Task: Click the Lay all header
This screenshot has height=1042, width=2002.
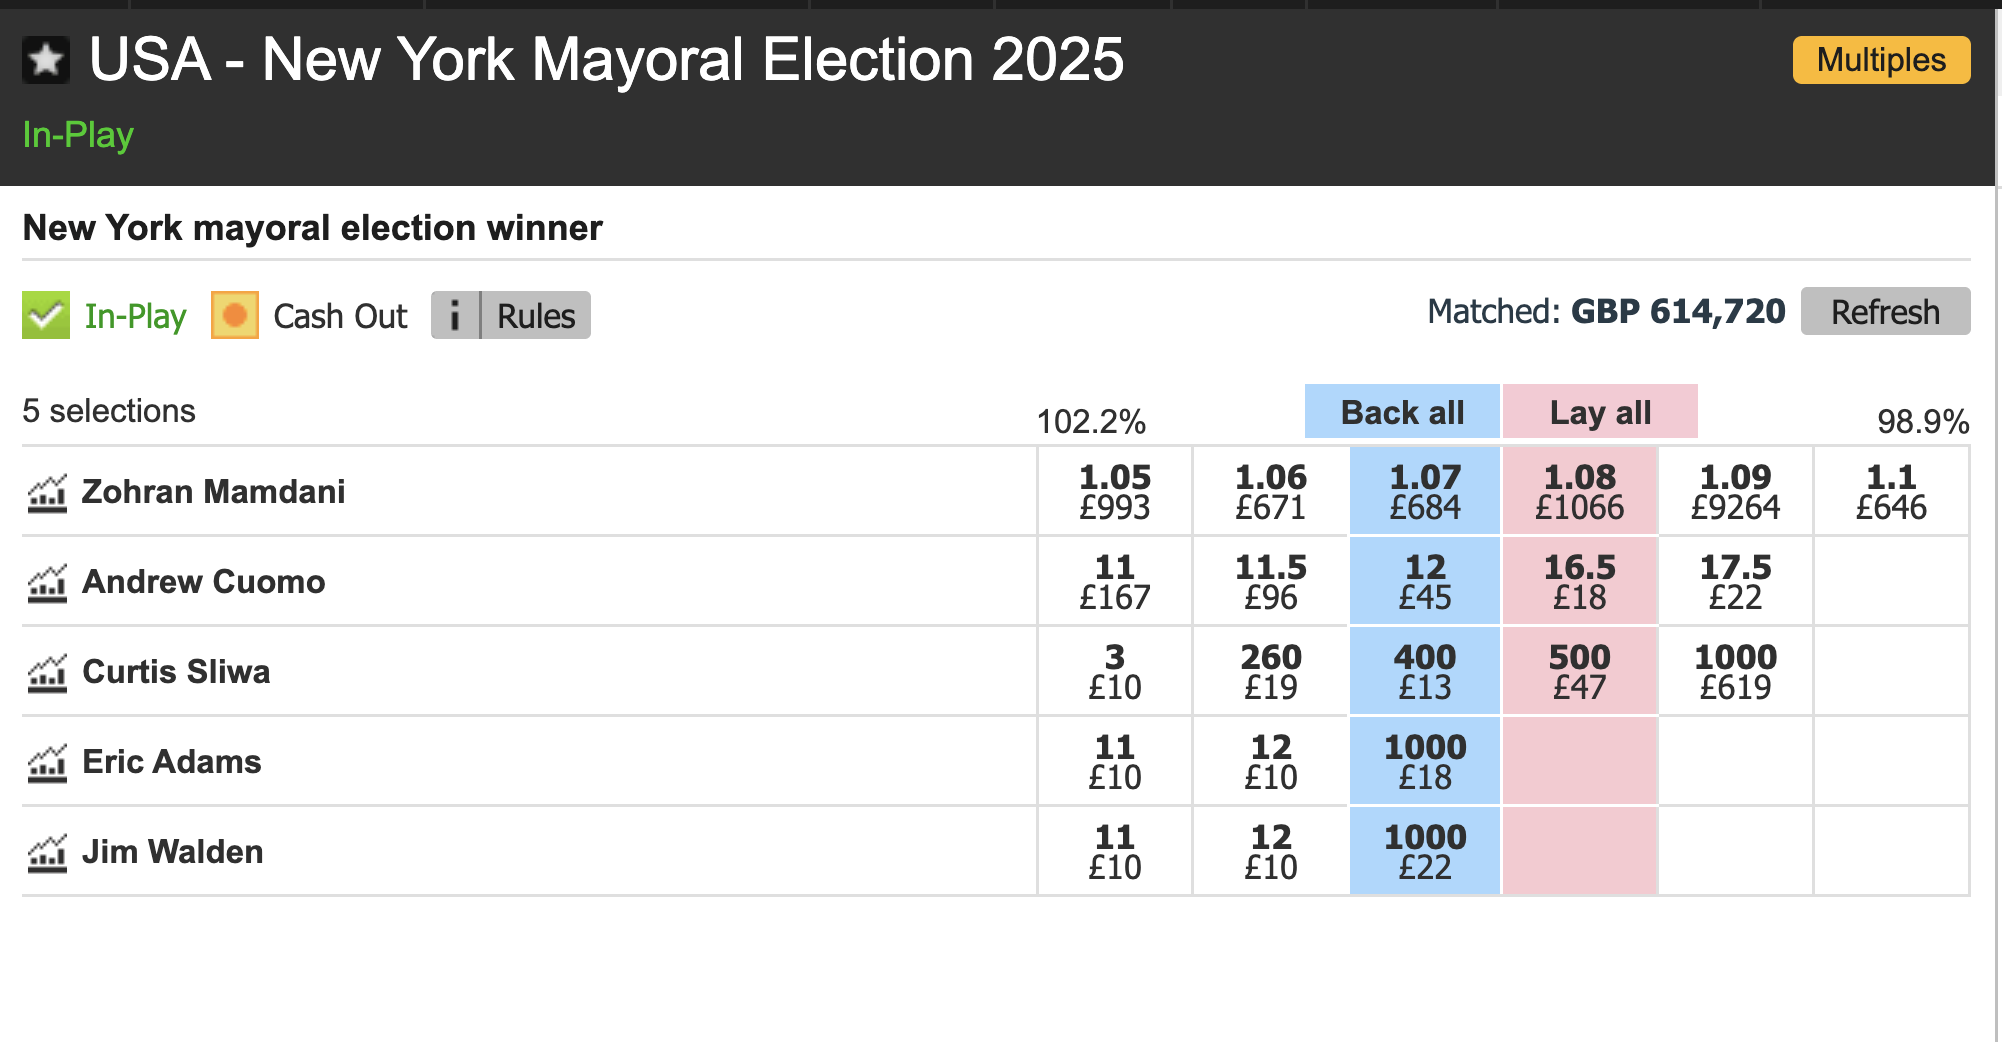Action: click(1599, 412)
